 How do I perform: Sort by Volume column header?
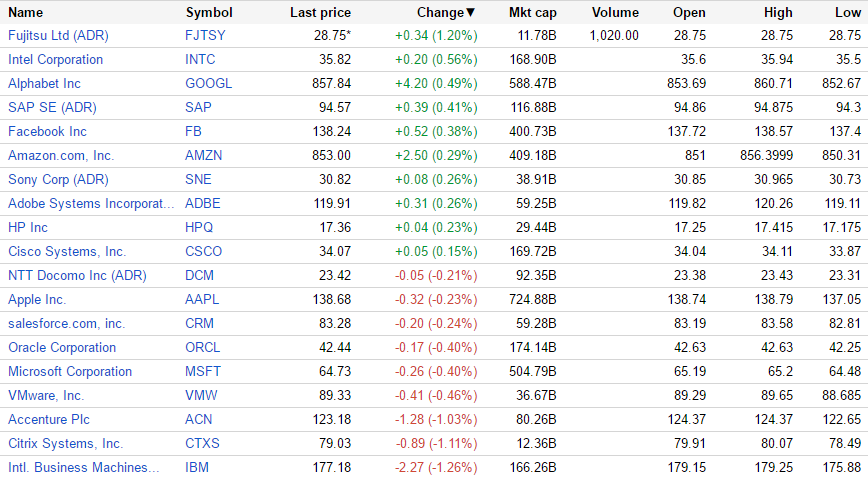615,13
